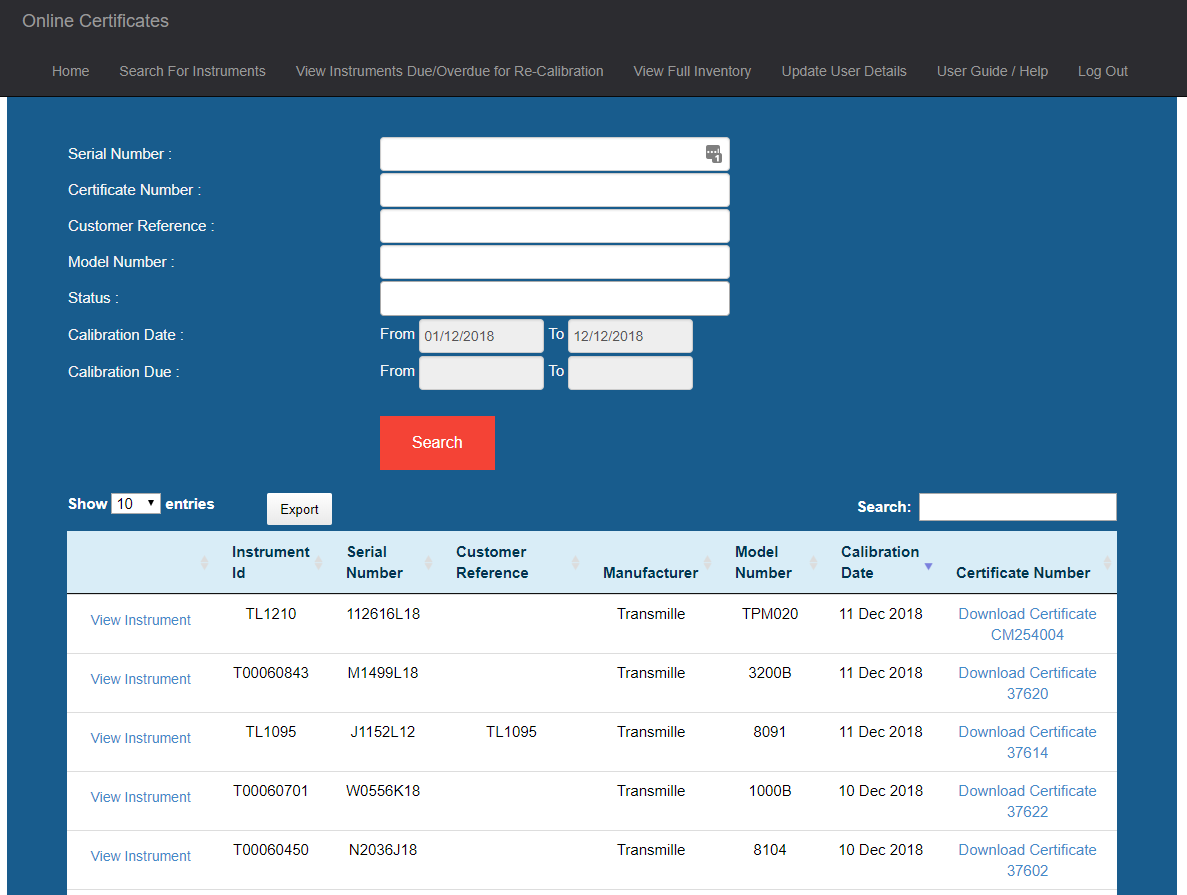The height and width of the screenshot is (895, 1187).
Task: Select serial number cell W0556K18
Action: click(383, 791)
